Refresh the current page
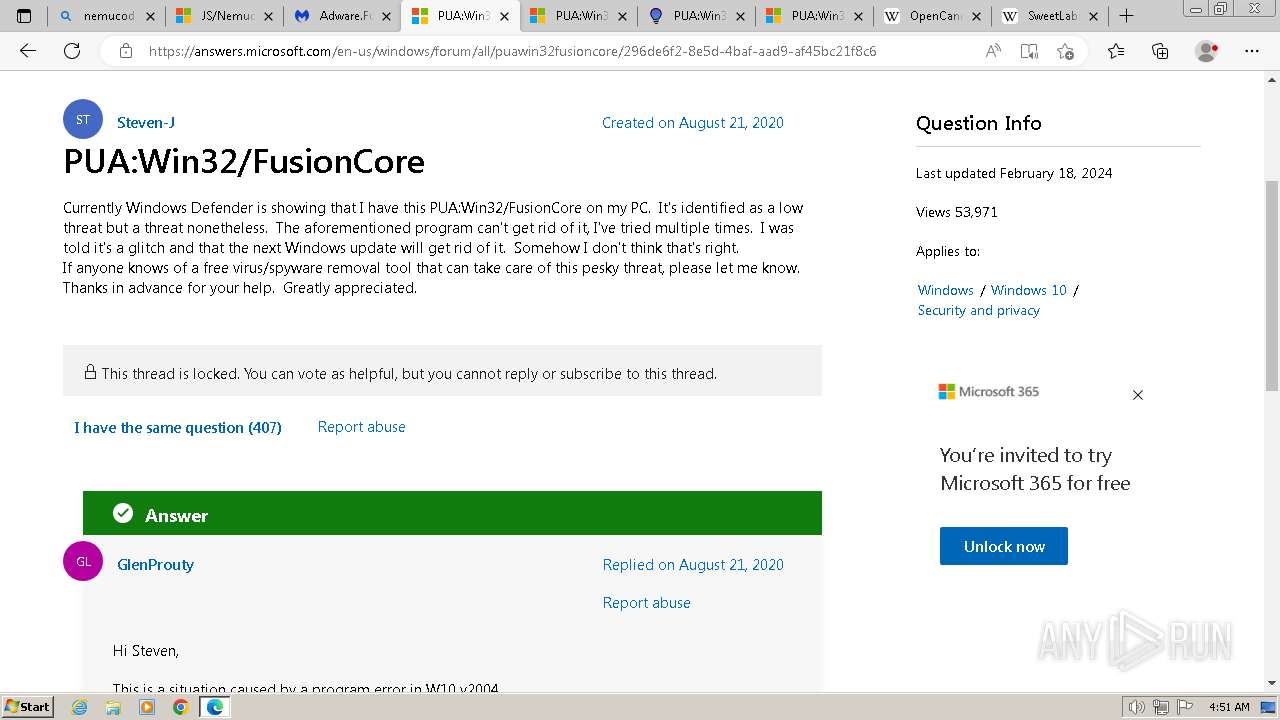 pos(72,51)
